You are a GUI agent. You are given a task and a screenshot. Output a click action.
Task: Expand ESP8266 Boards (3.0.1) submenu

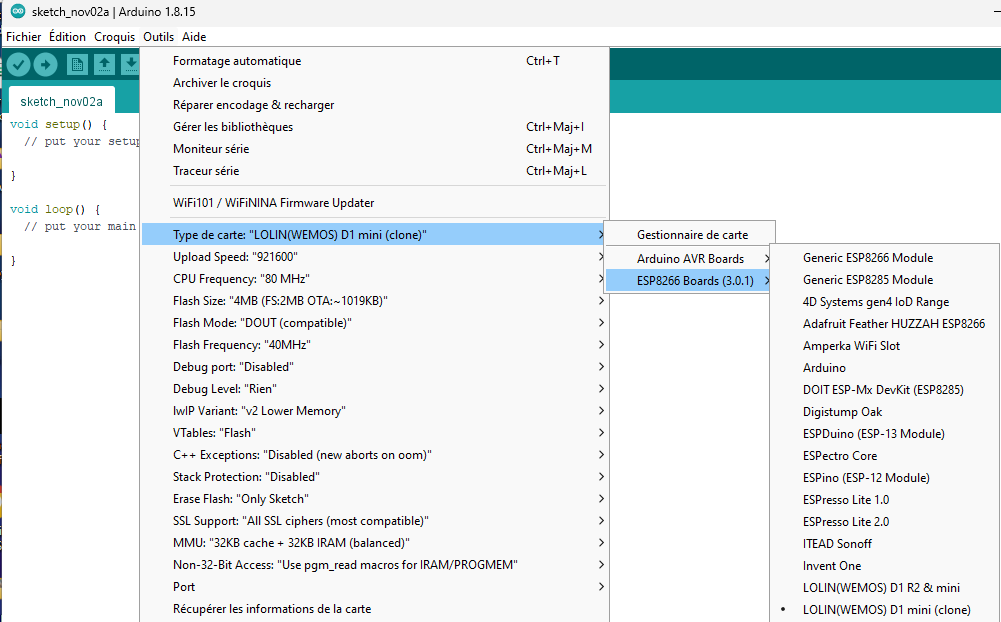pyautogui.click(x=689, y=281)
